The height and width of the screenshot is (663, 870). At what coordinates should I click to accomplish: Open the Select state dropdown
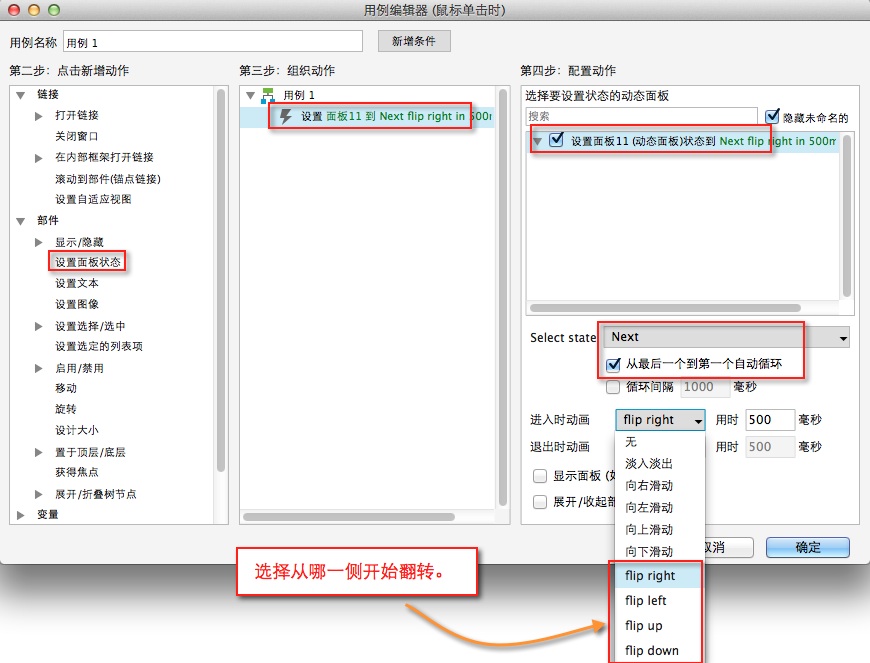(x=726, y=338)
